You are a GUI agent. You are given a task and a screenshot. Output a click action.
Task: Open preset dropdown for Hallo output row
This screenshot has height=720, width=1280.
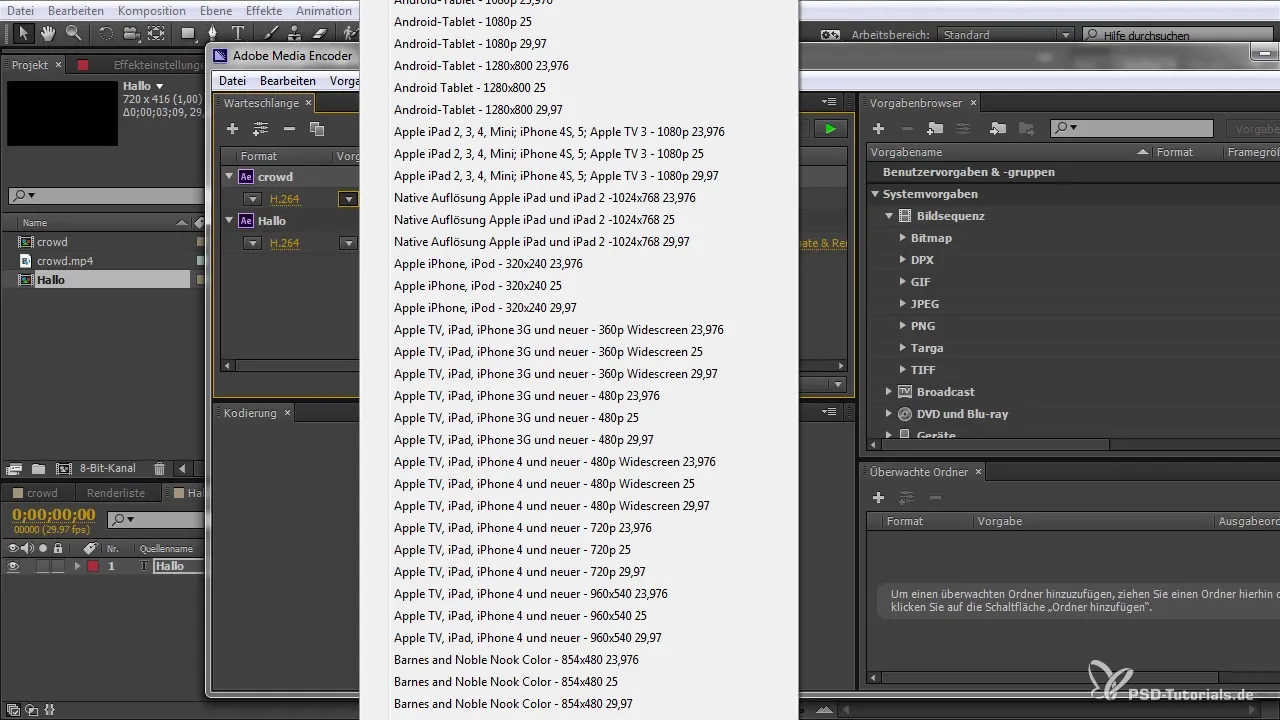pos(348,243)
